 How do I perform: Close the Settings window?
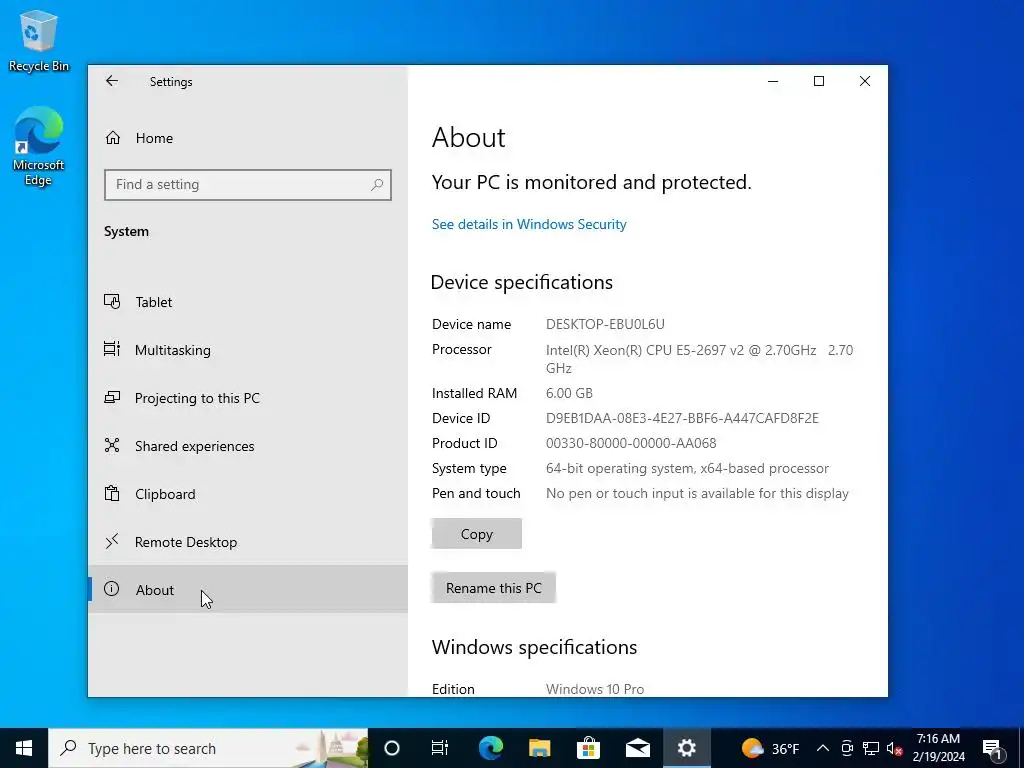coord(865,81)
